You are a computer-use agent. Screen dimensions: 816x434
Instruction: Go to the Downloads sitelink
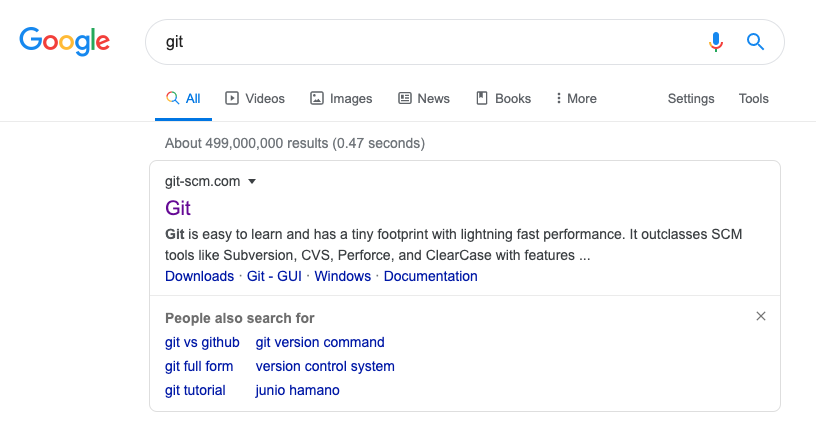pyautogui.click(x=199, y=276)
